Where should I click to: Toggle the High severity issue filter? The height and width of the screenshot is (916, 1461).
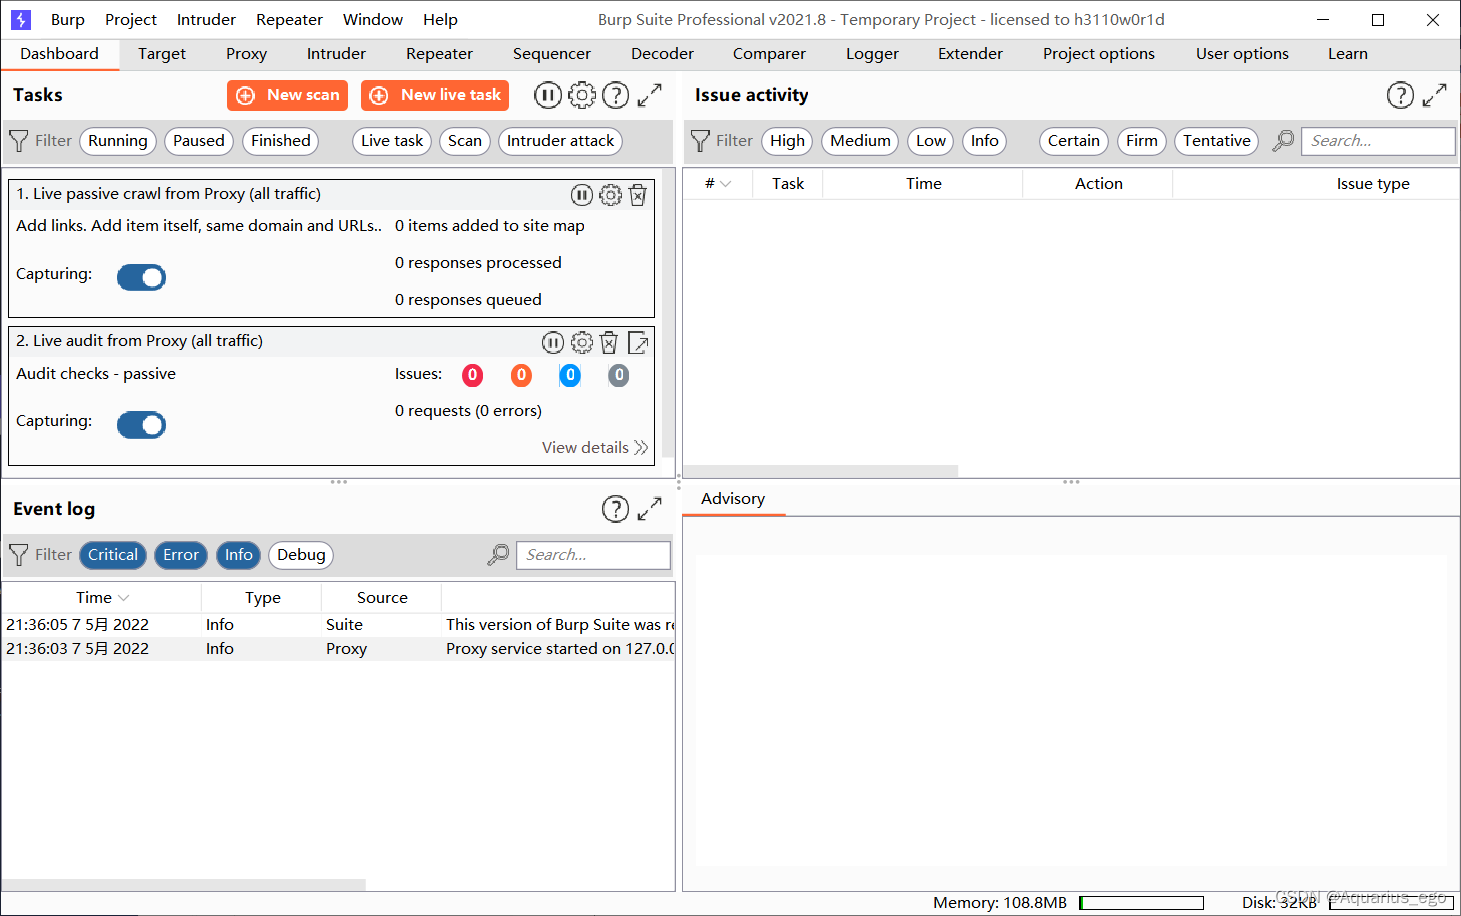pyautogui.click(x=787, y=141)
